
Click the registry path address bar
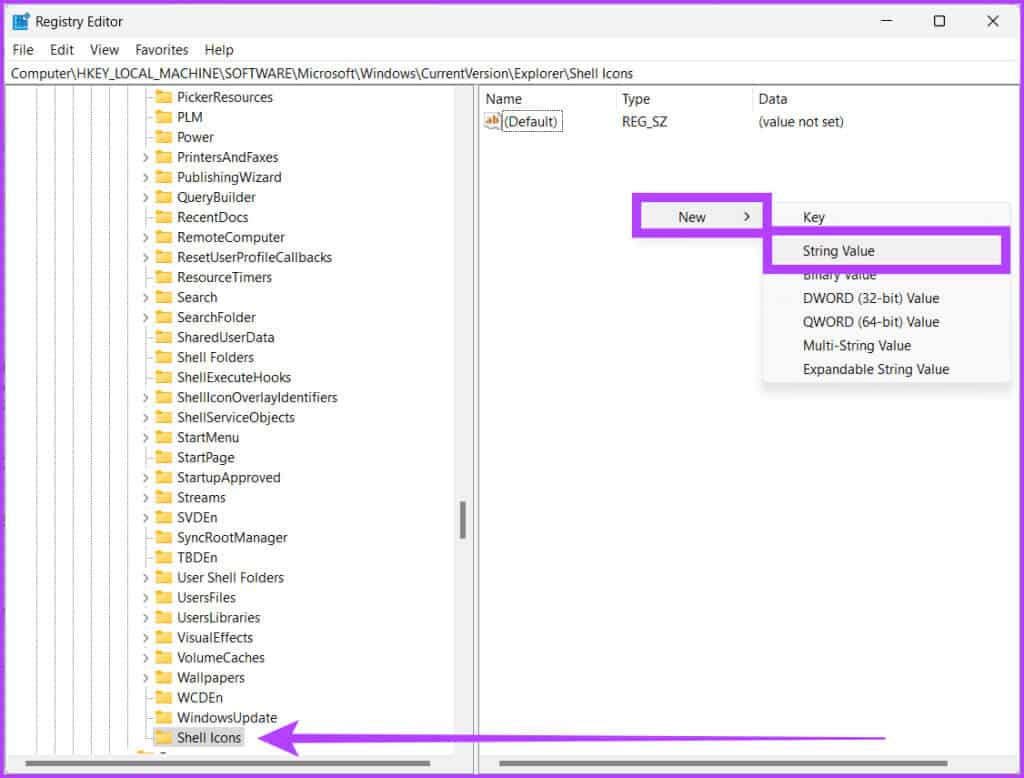511,74
